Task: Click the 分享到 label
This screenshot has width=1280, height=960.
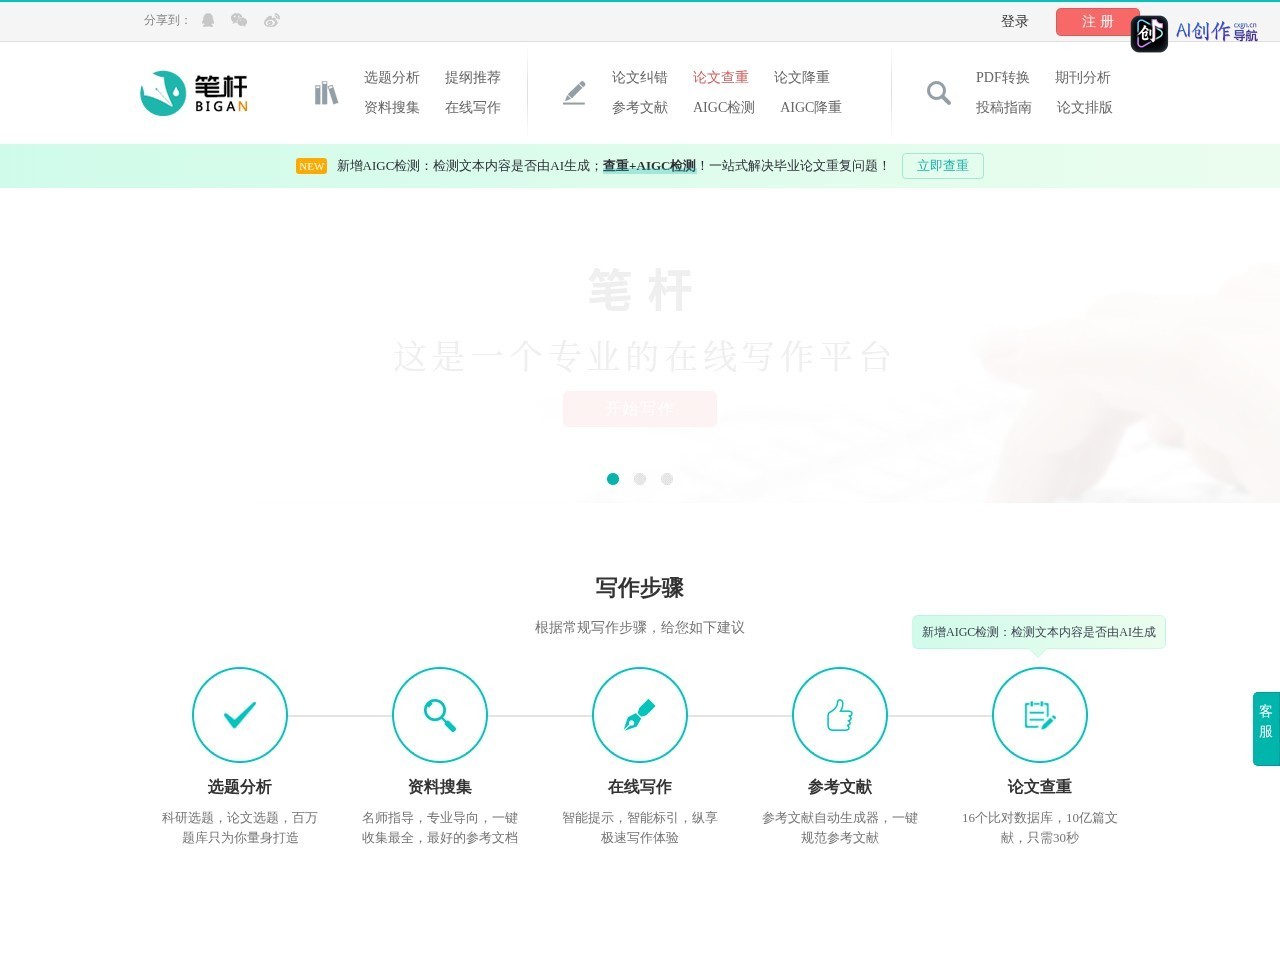Action: [167, 20]
